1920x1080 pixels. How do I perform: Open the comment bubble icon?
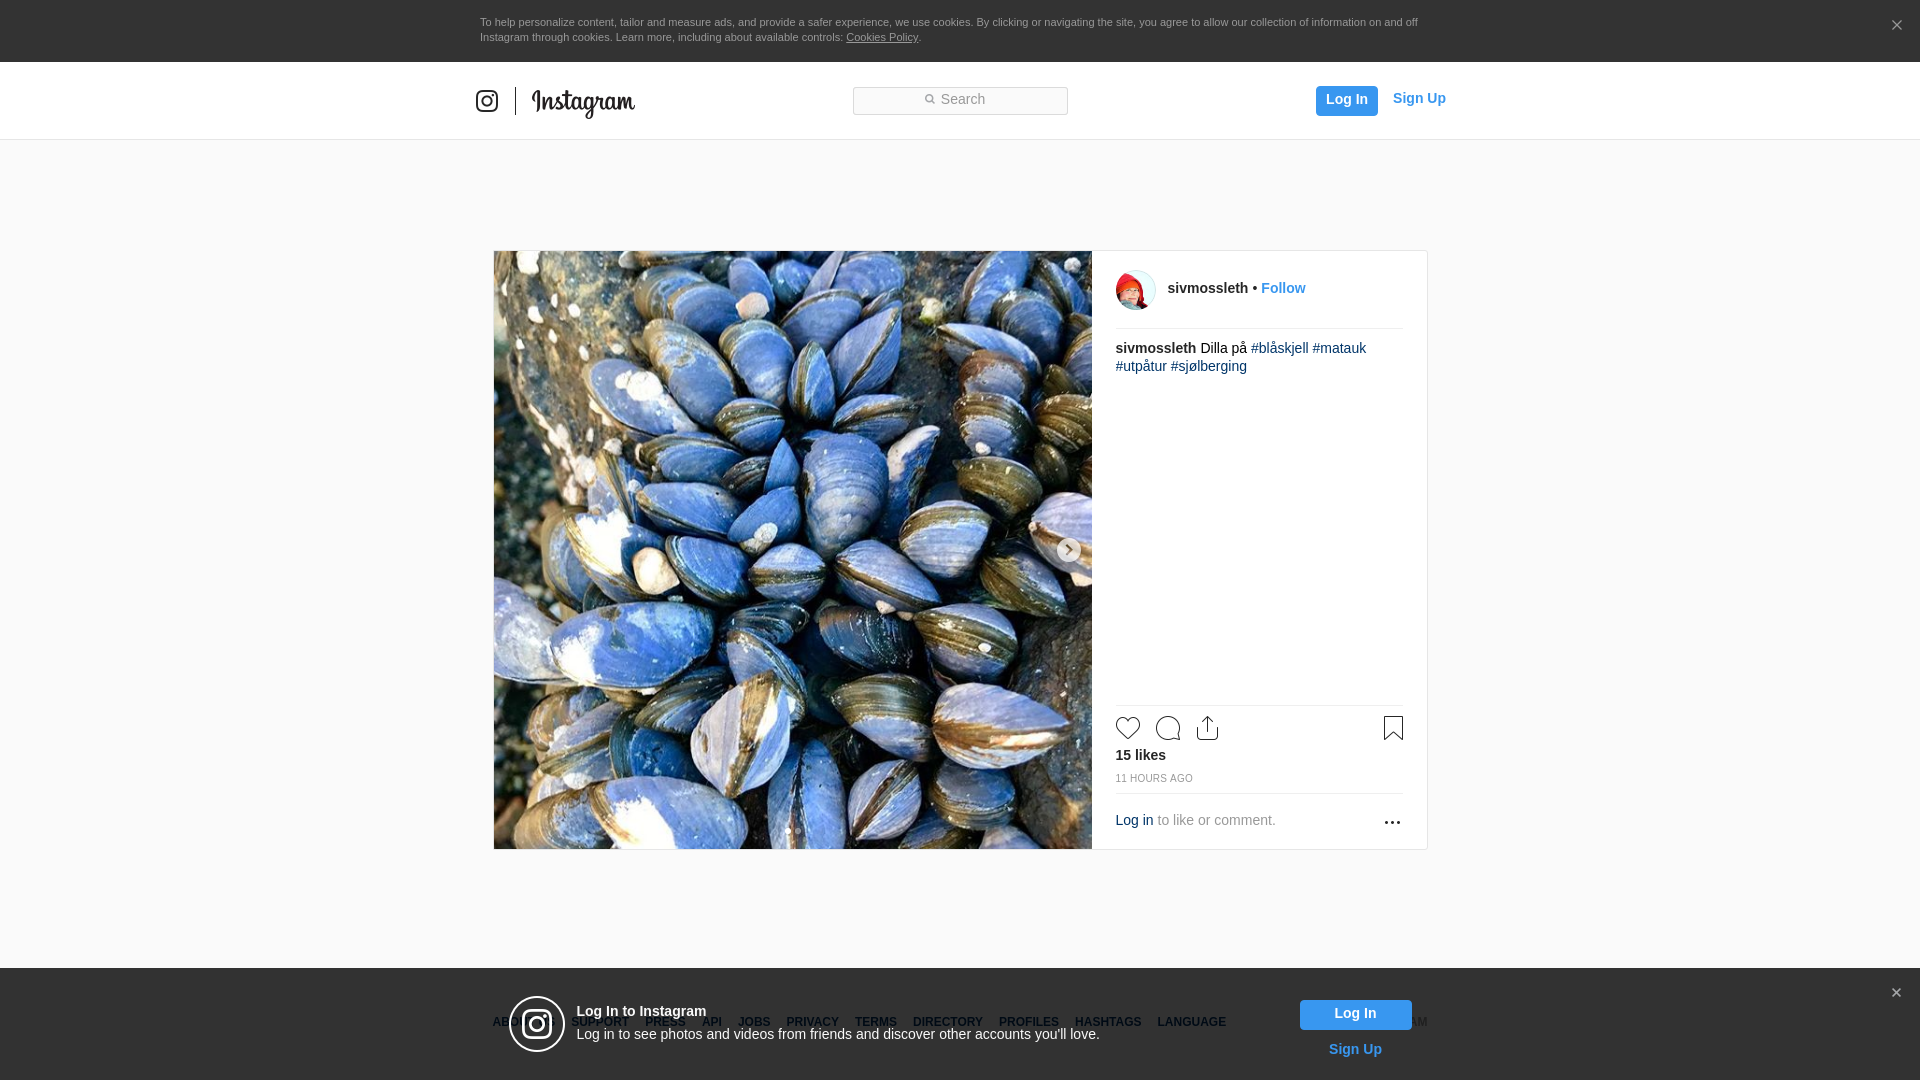[1167, 728]
